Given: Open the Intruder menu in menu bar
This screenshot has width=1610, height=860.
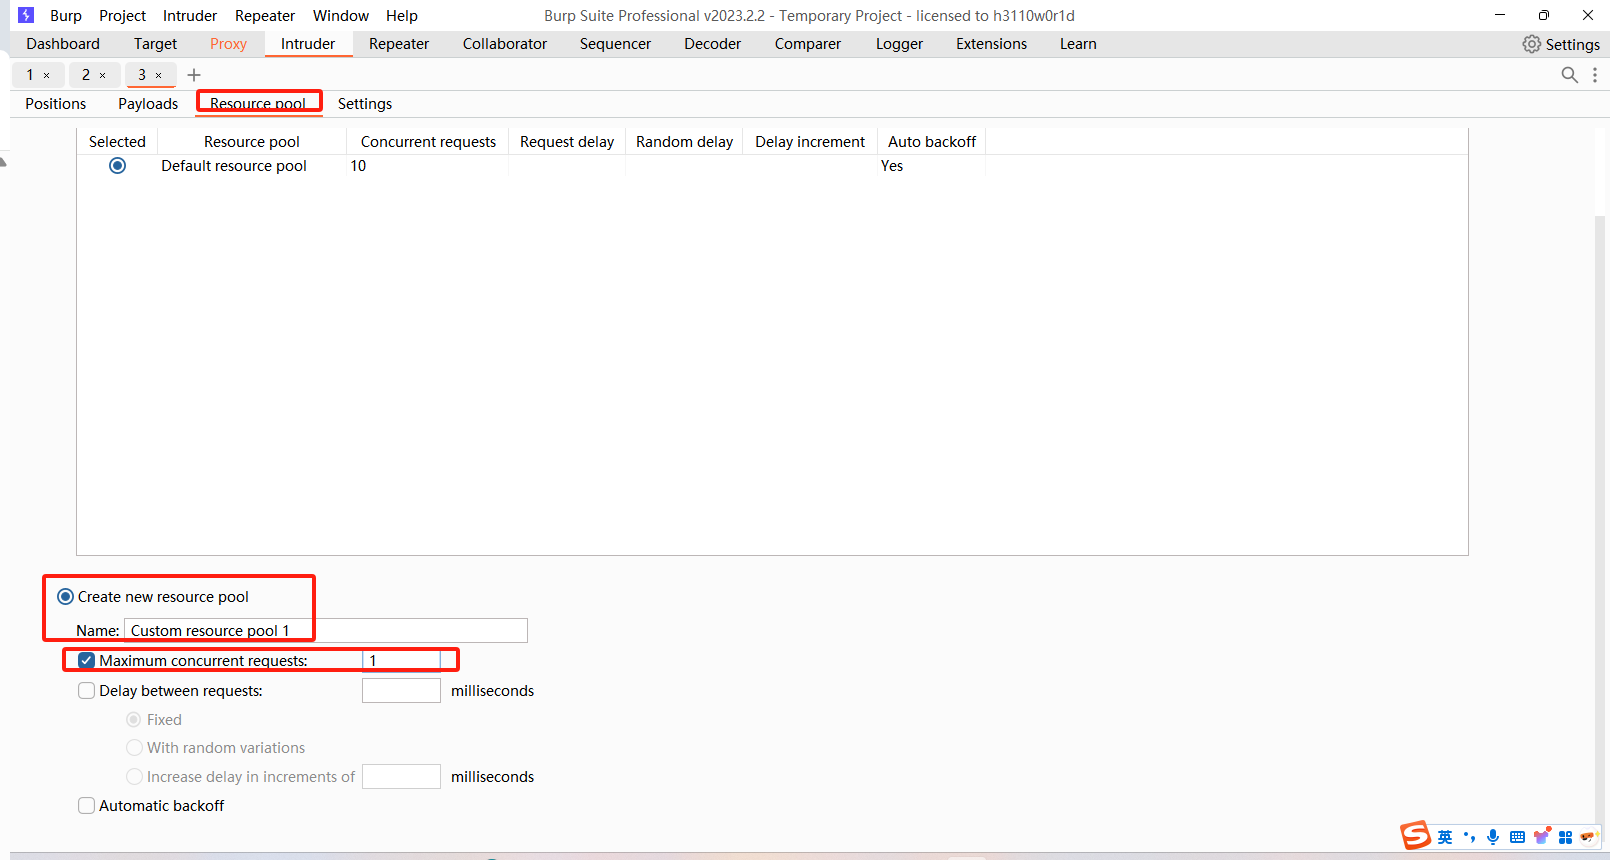Looking at the screenshot, I should pyautogui.click(x=190, y=16).
